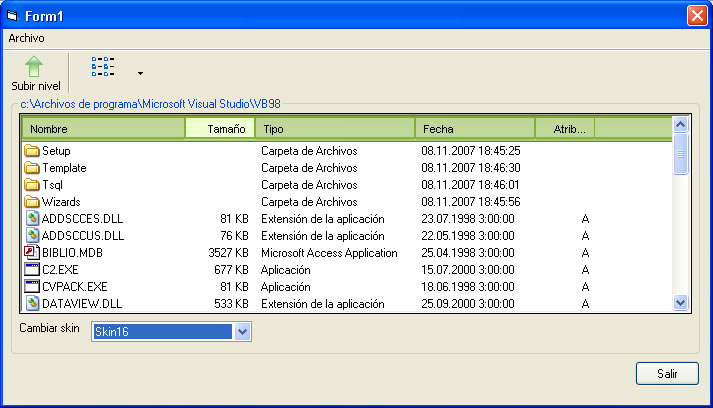Select the Template folder icon
This screenshot has width=713, height=408.
[x=31, y=168]
